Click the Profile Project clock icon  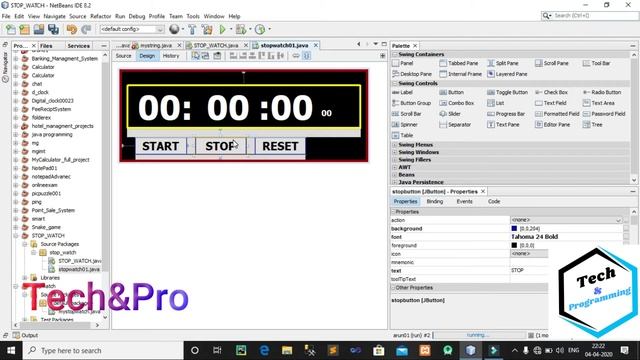coord(260,29)
